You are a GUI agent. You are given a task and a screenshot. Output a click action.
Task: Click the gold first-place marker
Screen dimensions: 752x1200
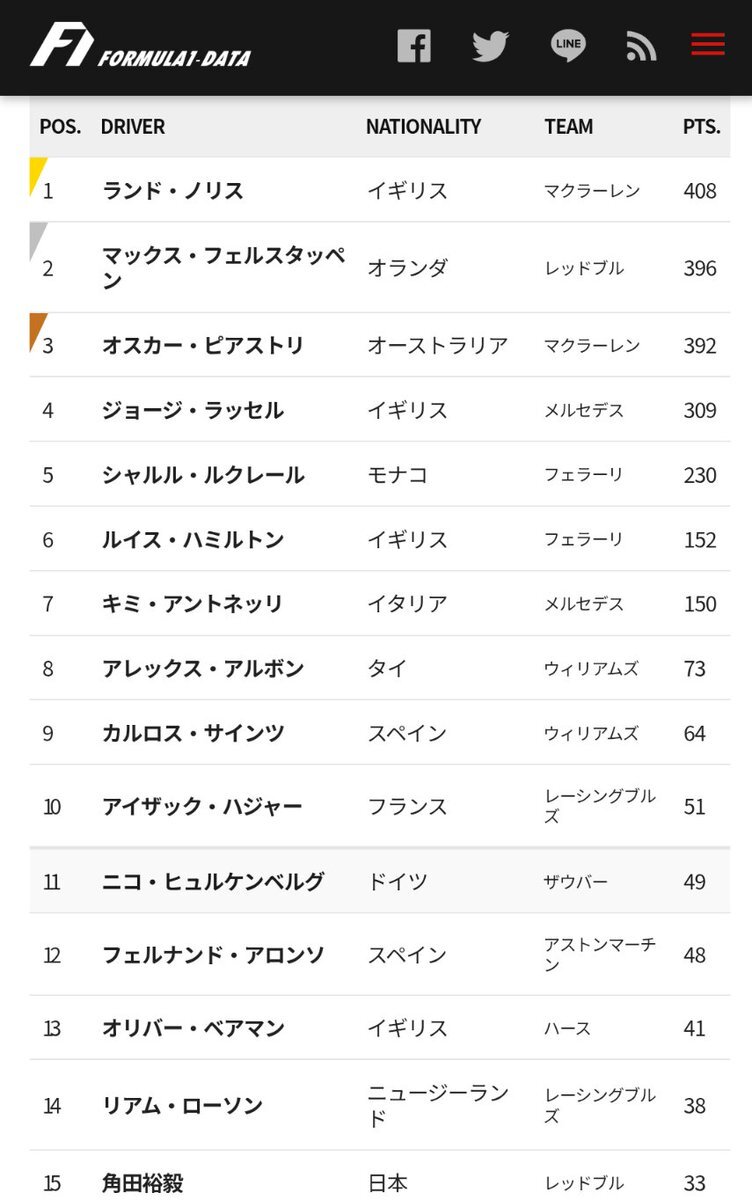point(37,172)
